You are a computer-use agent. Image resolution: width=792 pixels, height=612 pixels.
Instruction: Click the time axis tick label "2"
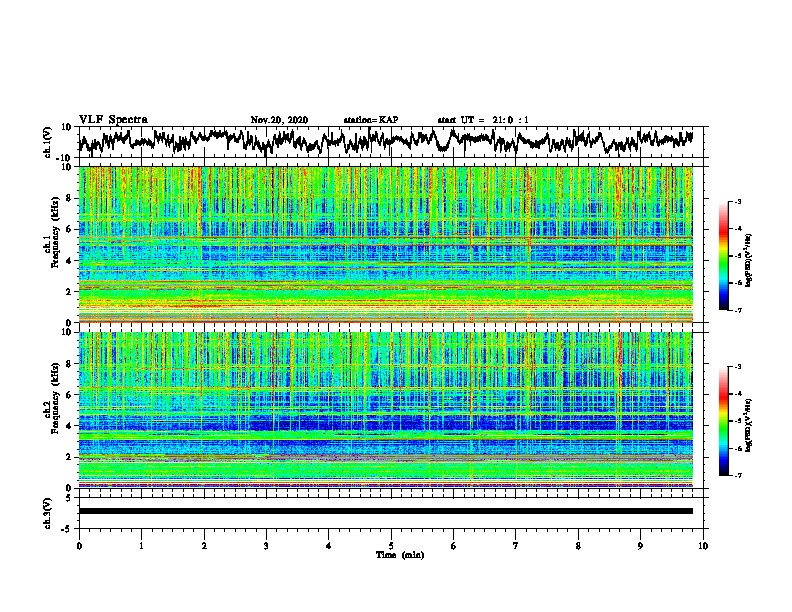(x=204, y=546)
